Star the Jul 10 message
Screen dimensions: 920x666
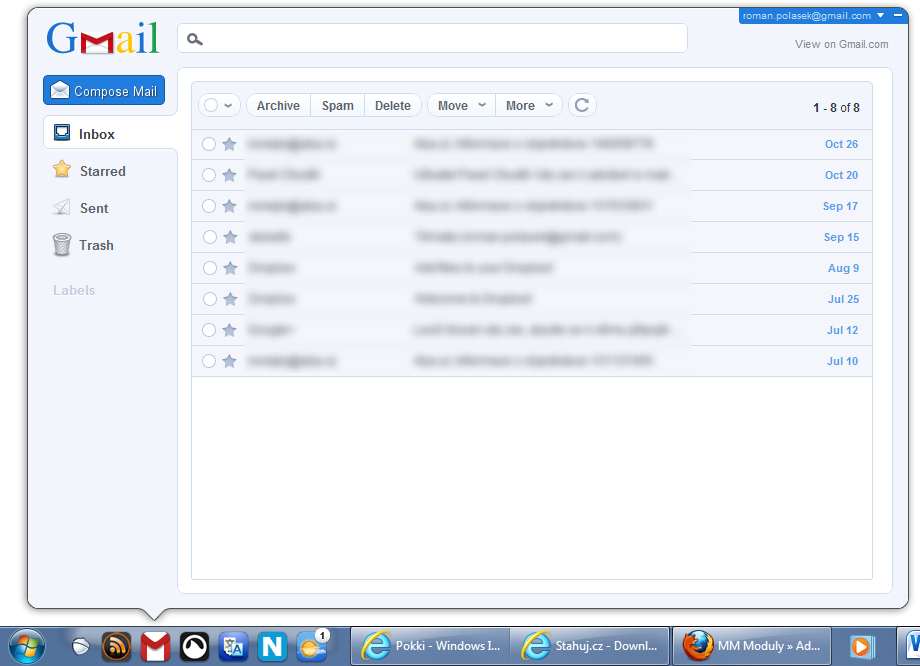click(229, 361)
